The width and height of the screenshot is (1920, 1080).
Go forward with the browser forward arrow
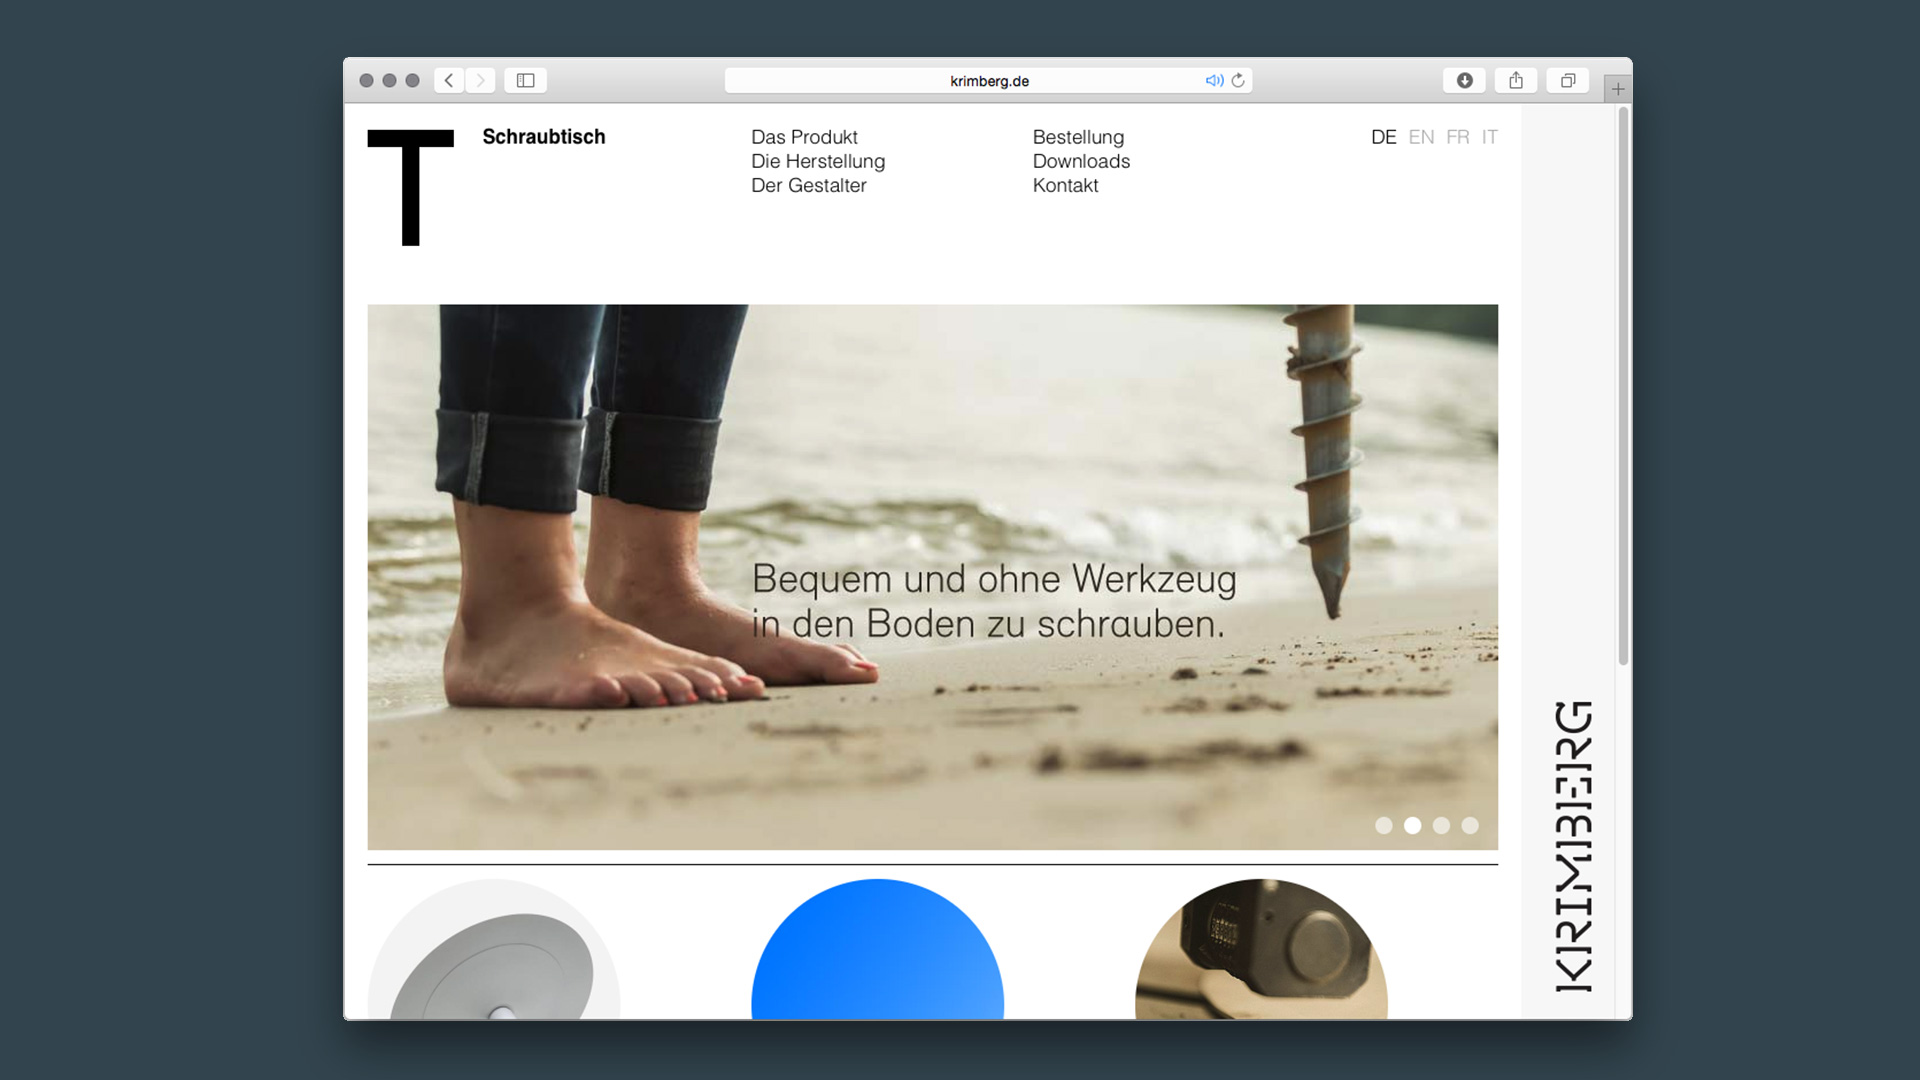click(480, 80)
